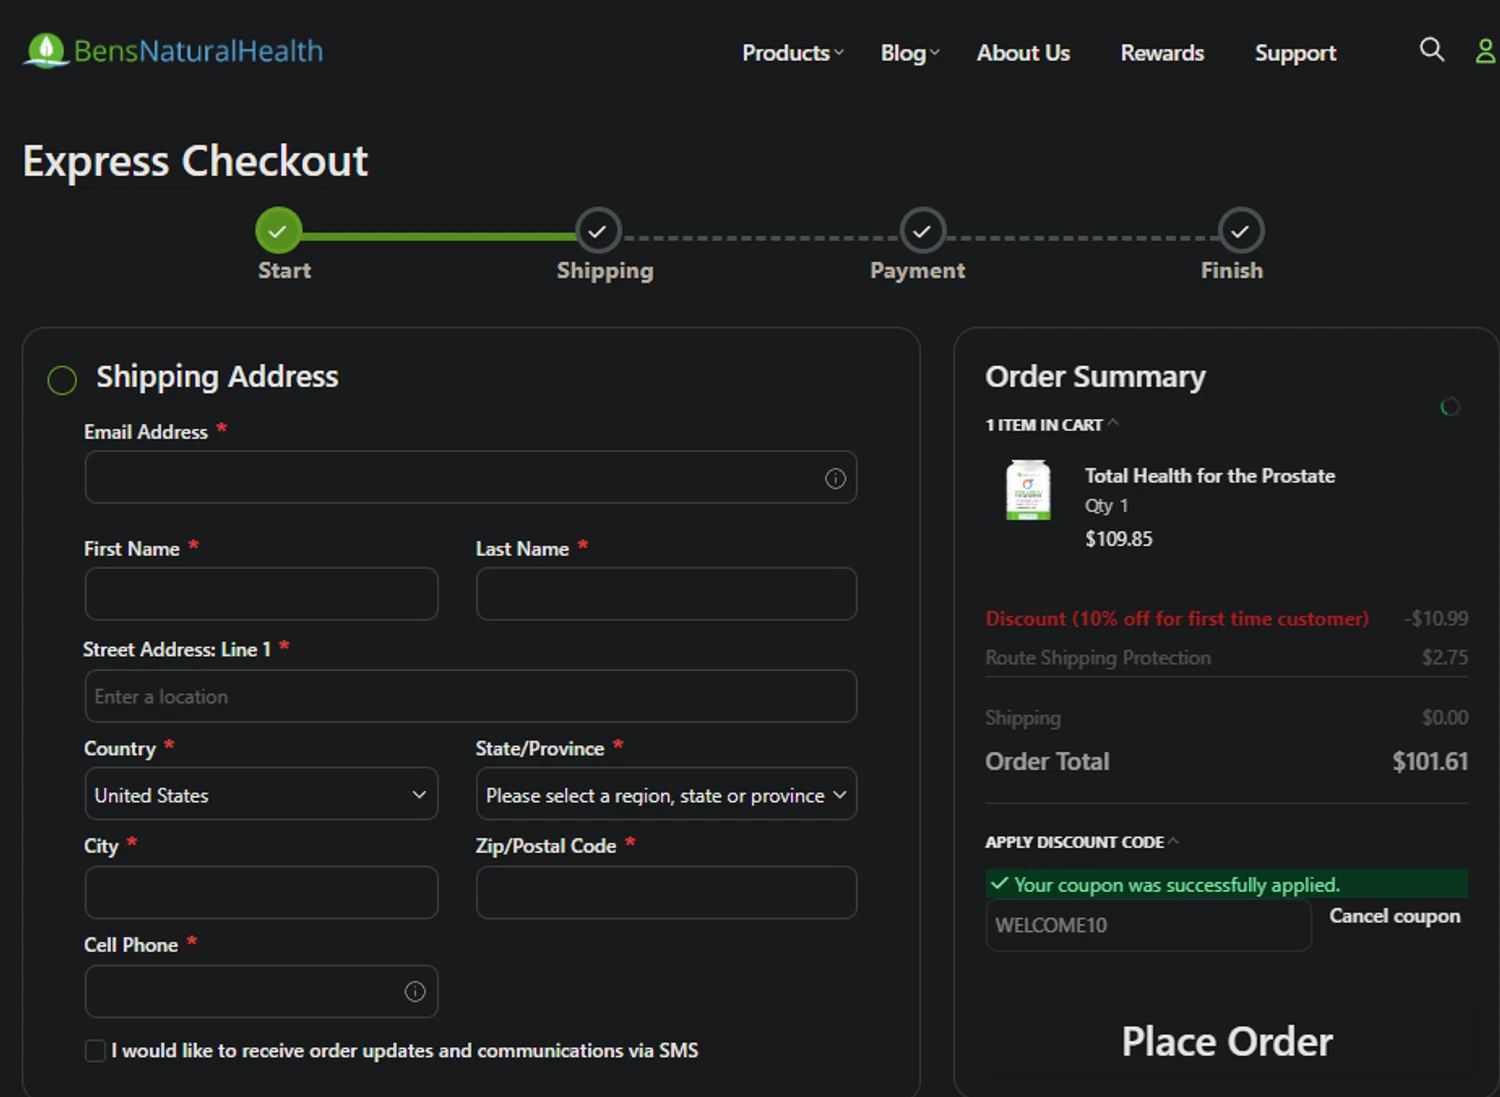Viewport: 1500px width, 1097px height.
Task: Enable SMS order updates checkbox
Action: (96, 1051)
